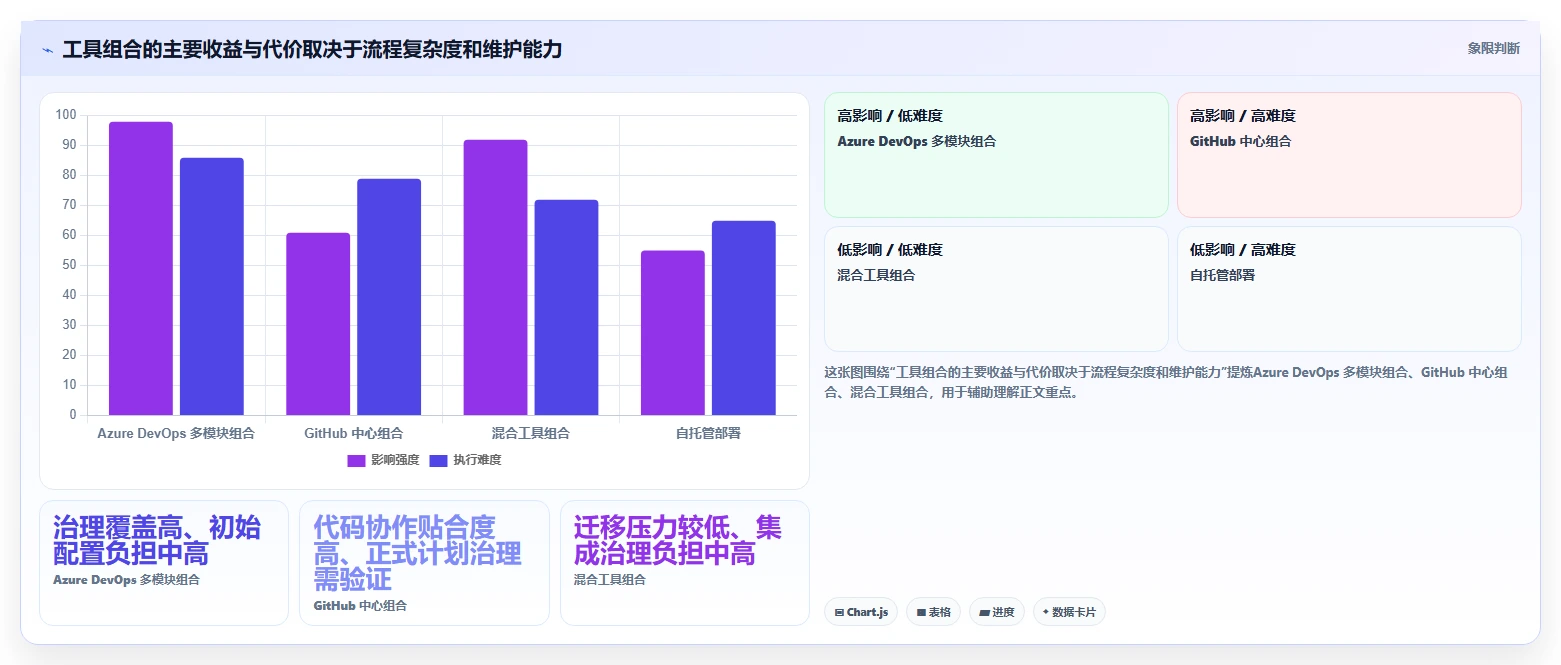Toggle the 影响强度 legend purple swatch
The image size is (1561, 665).
pos(357,460)
